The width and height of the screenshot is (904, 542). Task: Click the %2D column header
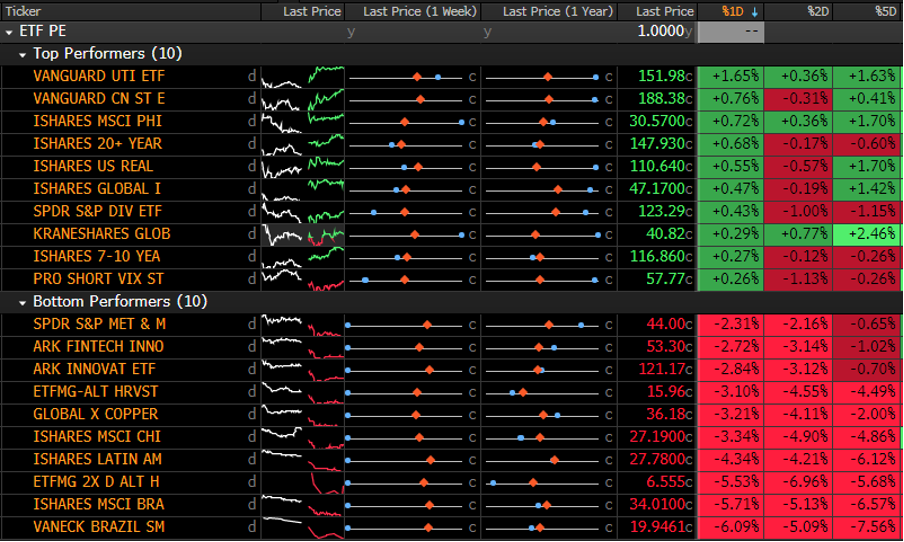pyautogui.click(x=818, y=11)
